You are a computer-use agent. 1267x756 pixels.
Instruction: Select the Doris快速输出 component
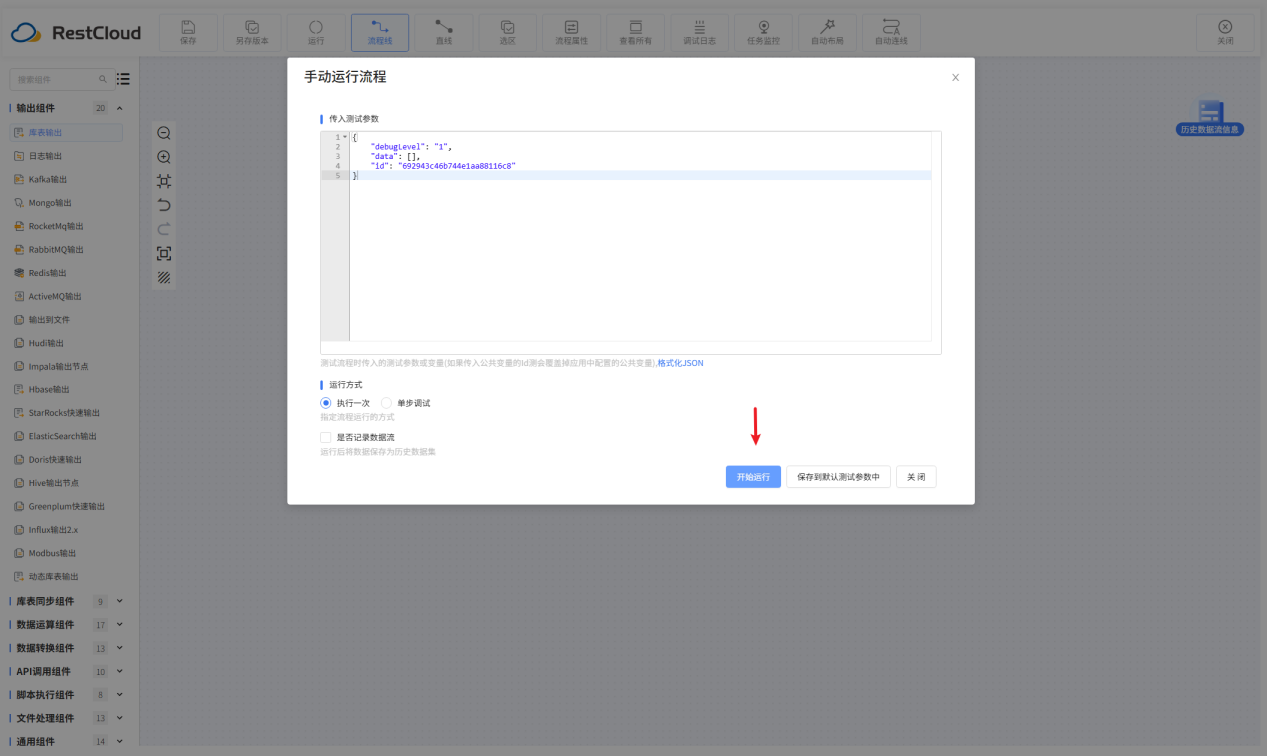tap(66, 460)
